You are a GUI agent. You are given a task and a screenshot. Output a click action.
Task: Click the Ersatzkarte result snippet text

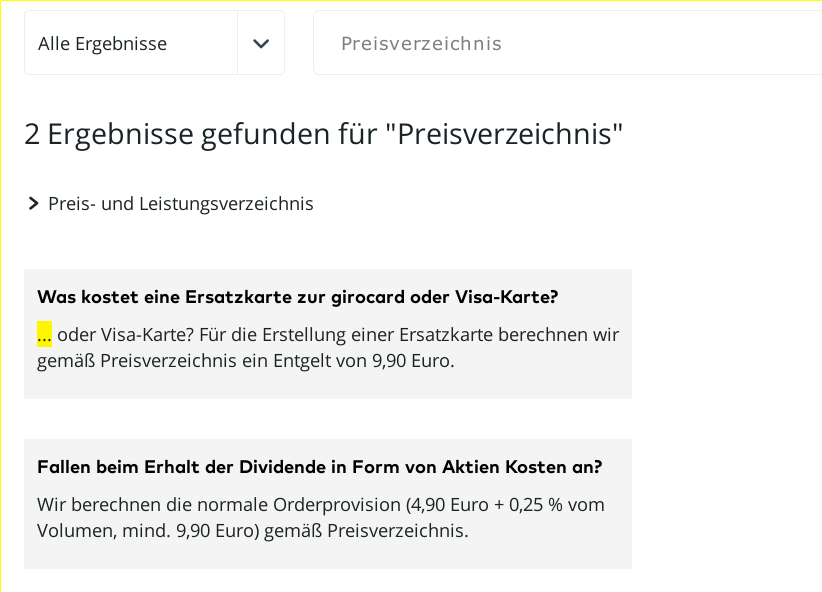tap(328, 347)
